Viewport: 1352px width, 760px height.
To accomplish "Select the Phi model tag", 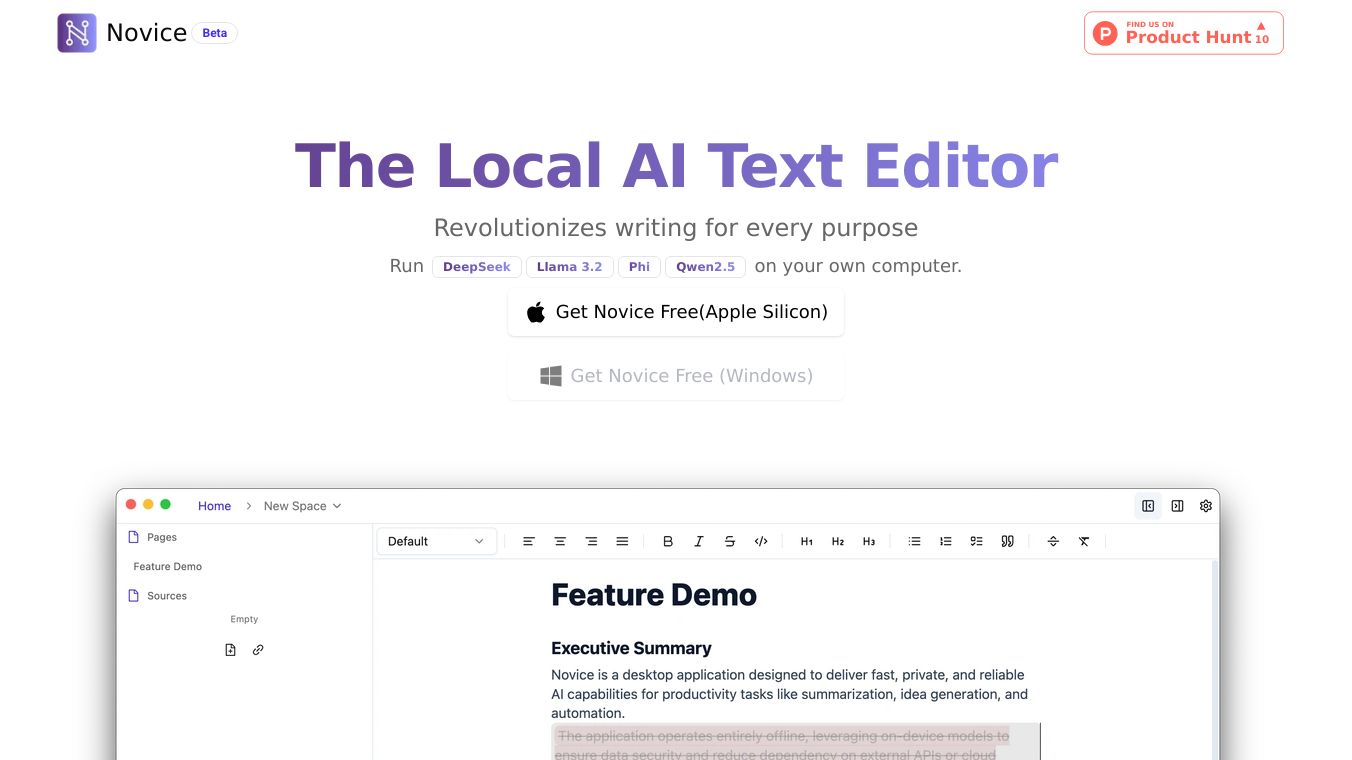I will [x=639, y=267].
